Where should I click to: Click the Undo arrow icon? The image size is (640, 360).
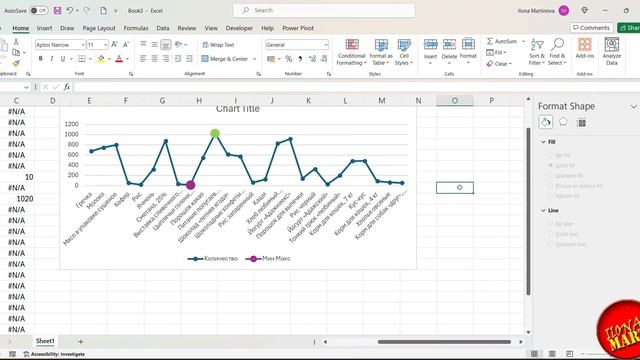coord(70,11)
